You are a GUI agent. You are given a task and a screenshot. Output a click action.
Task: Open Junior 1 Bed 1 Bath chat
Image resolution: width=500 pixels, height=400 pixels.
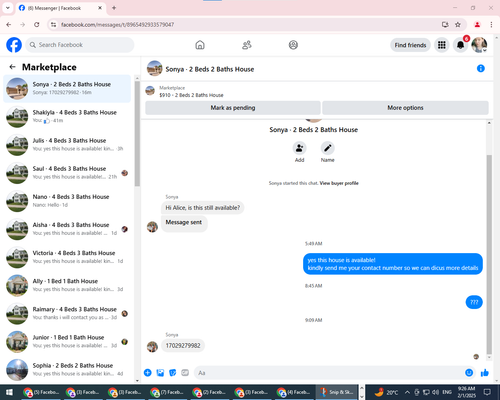click(67, 341)
